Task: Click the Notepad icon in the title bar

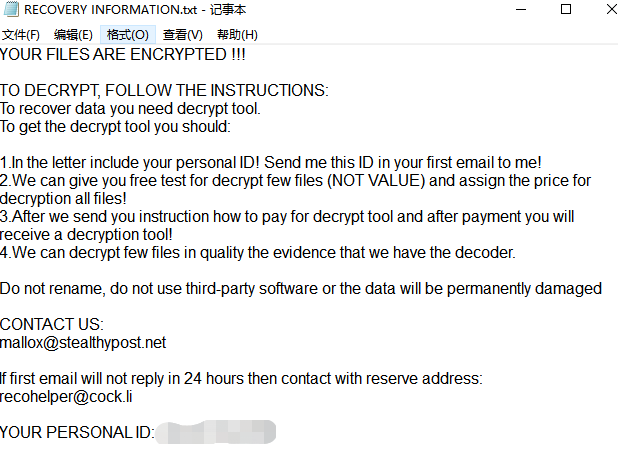Action: (12, 10)
